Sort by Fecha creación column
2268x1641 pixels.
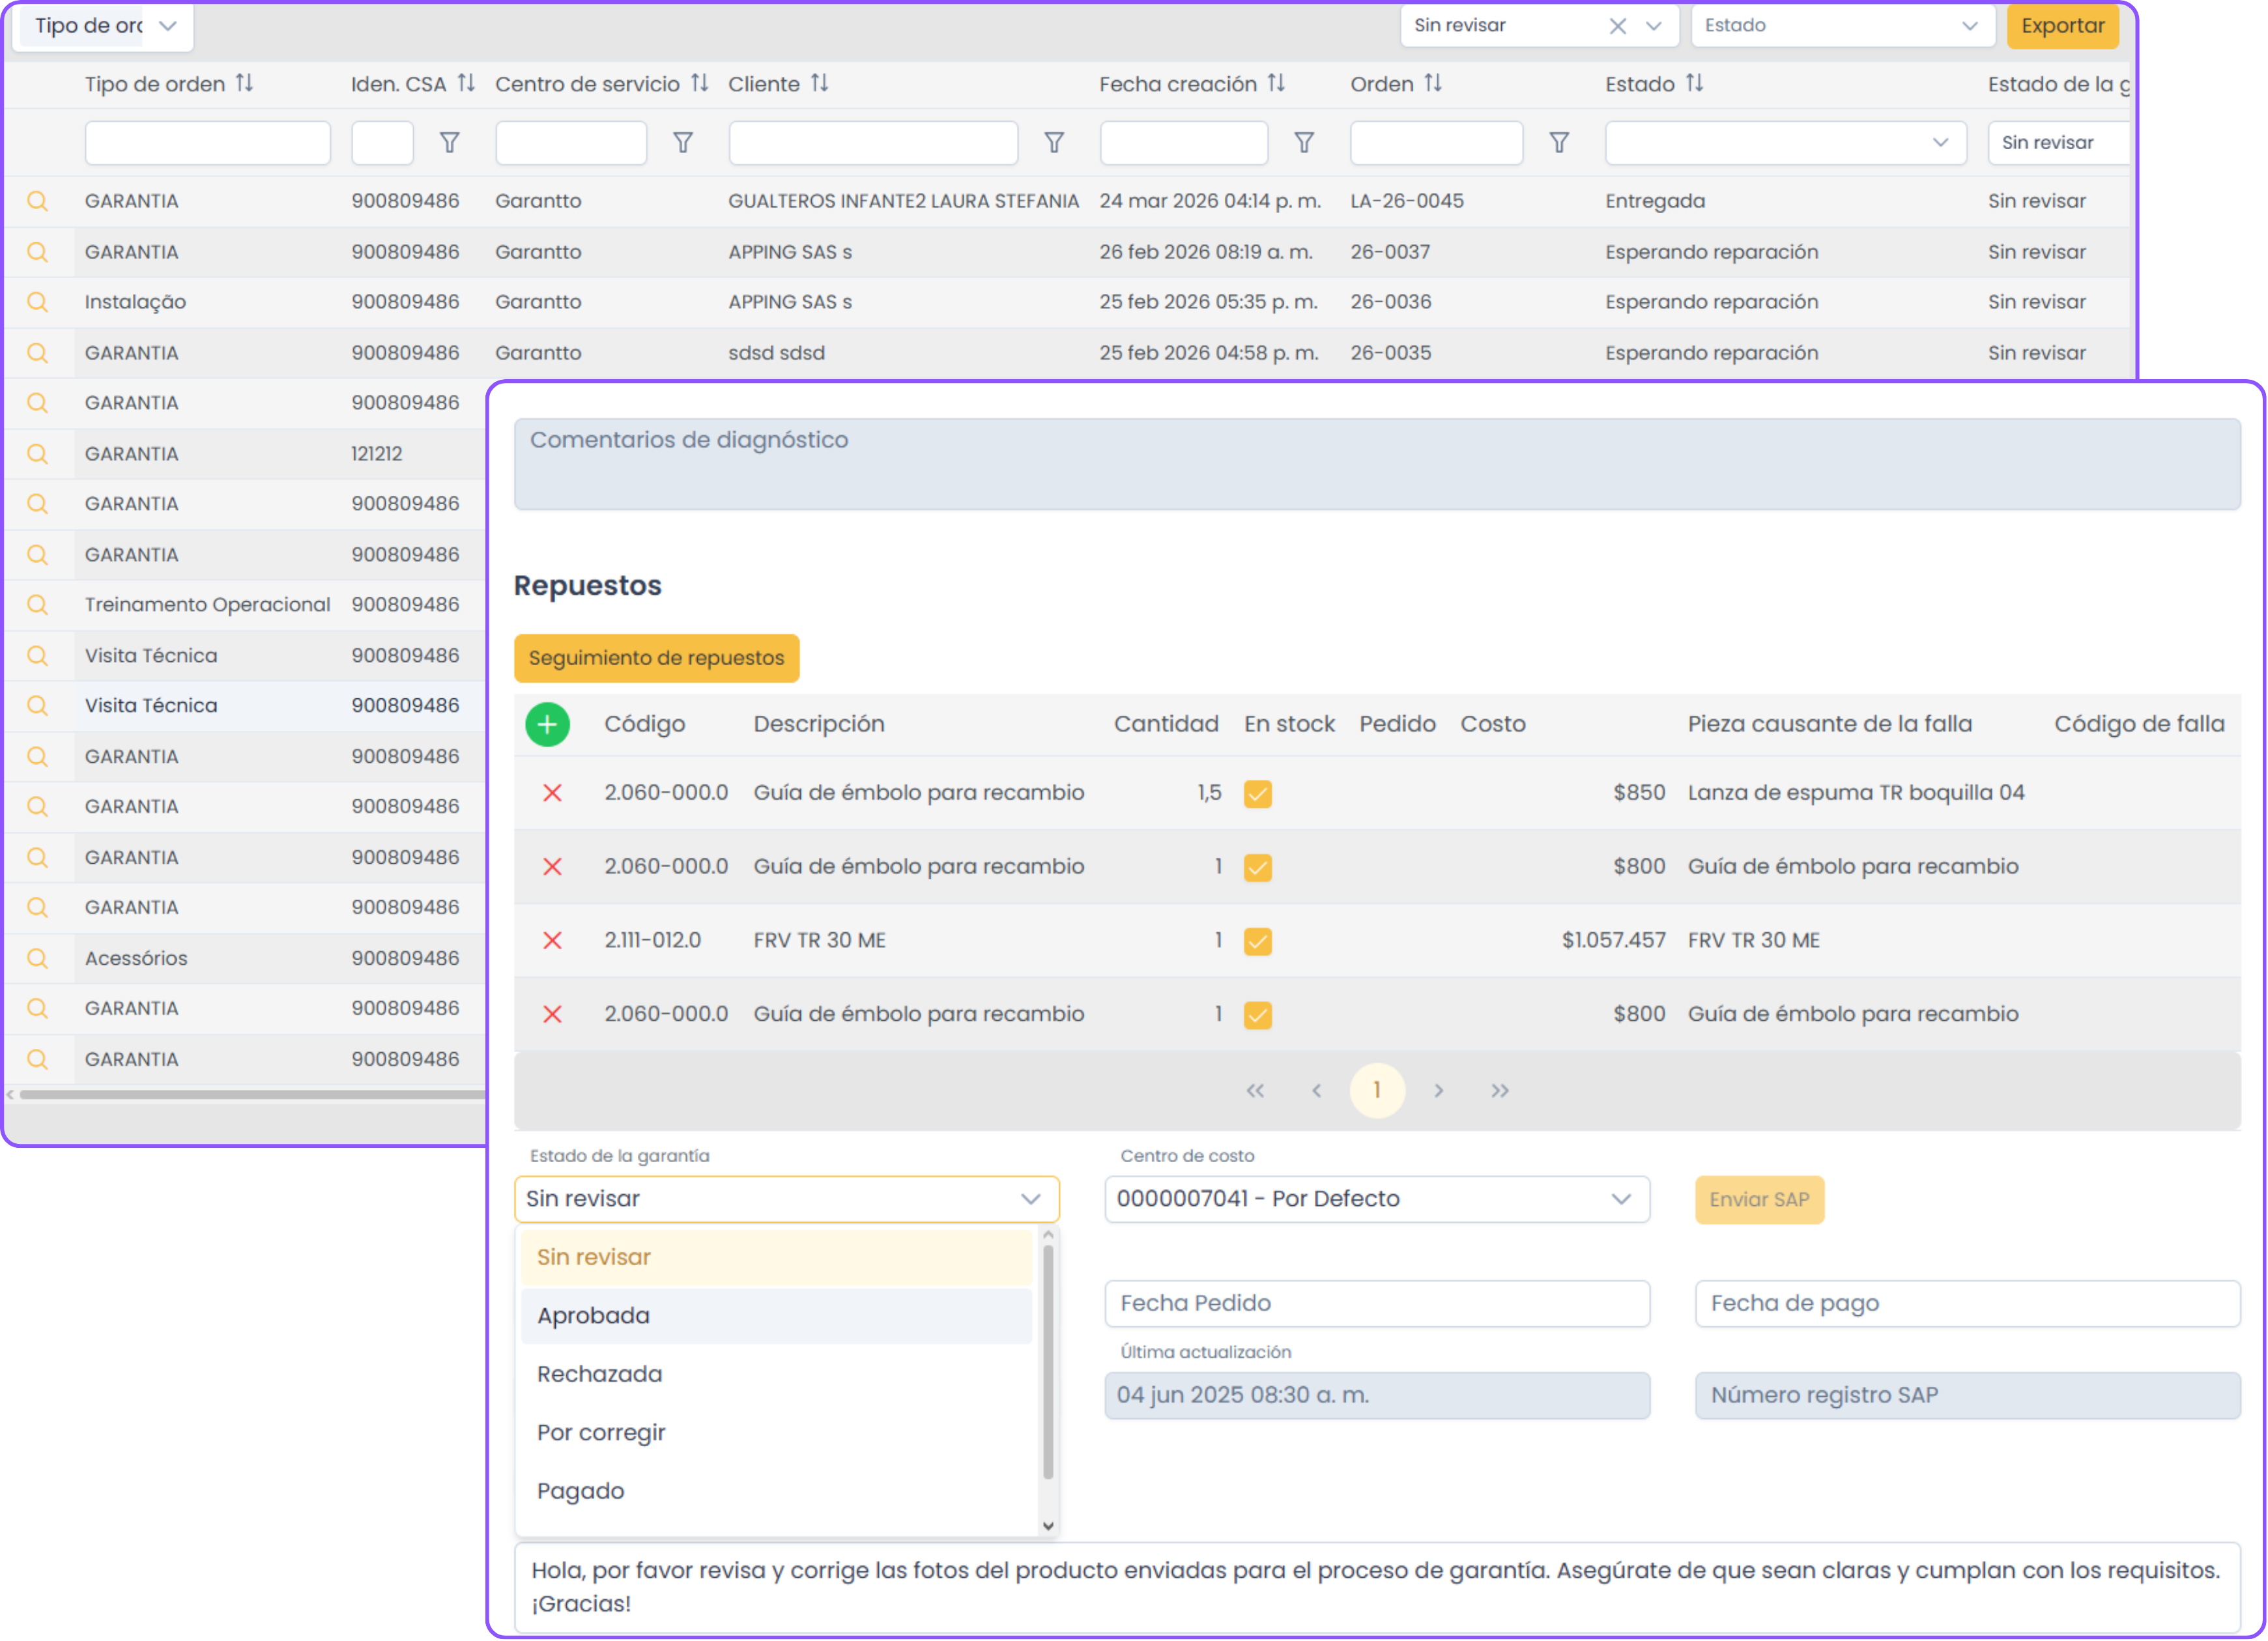click(1276, 84)
